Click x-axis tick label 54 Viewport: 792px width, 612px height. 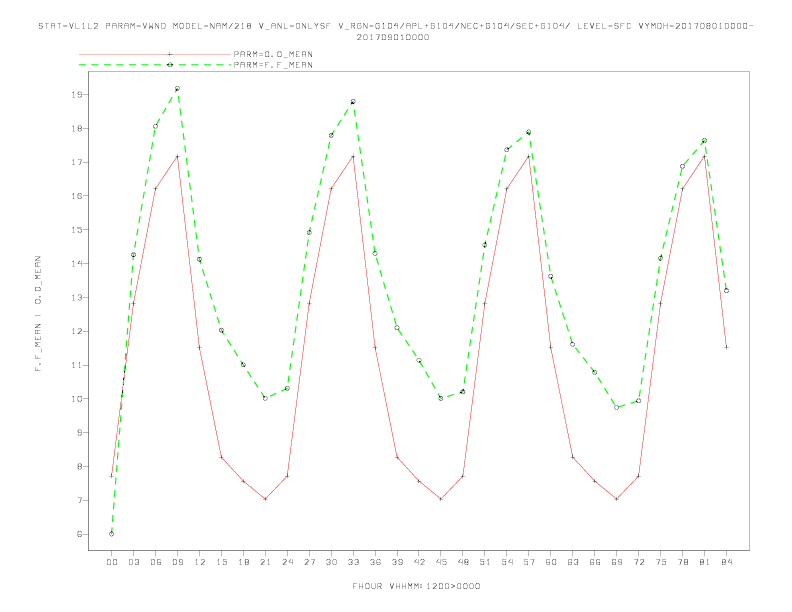507,562
